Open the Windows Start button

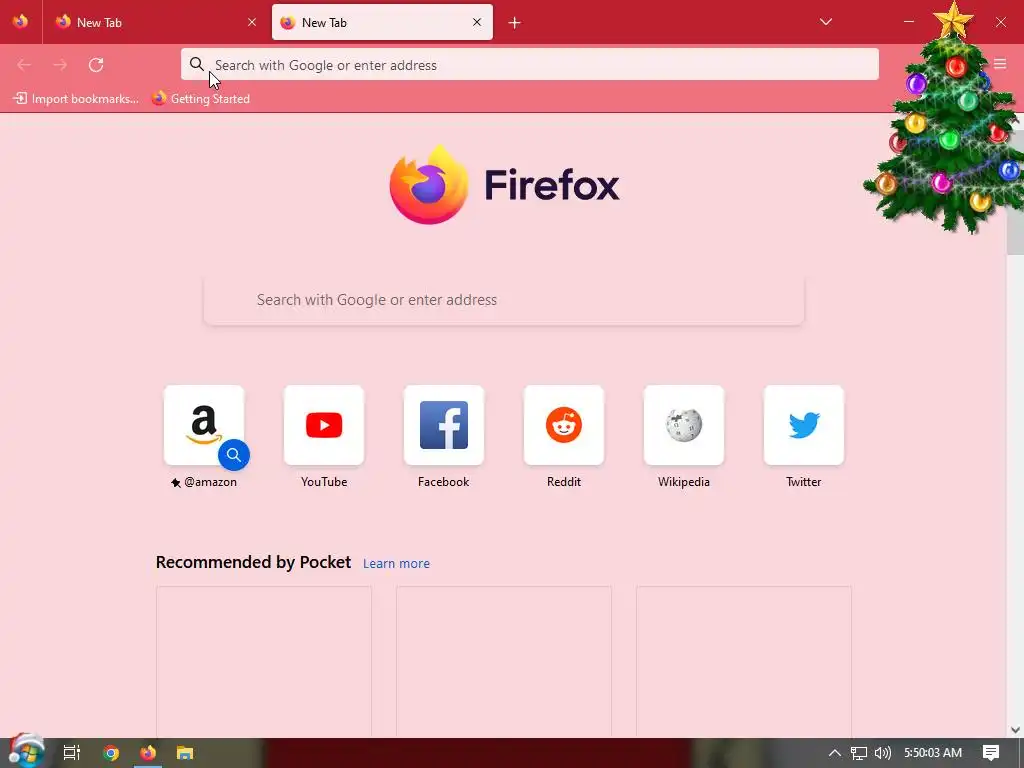coord(26,752)
